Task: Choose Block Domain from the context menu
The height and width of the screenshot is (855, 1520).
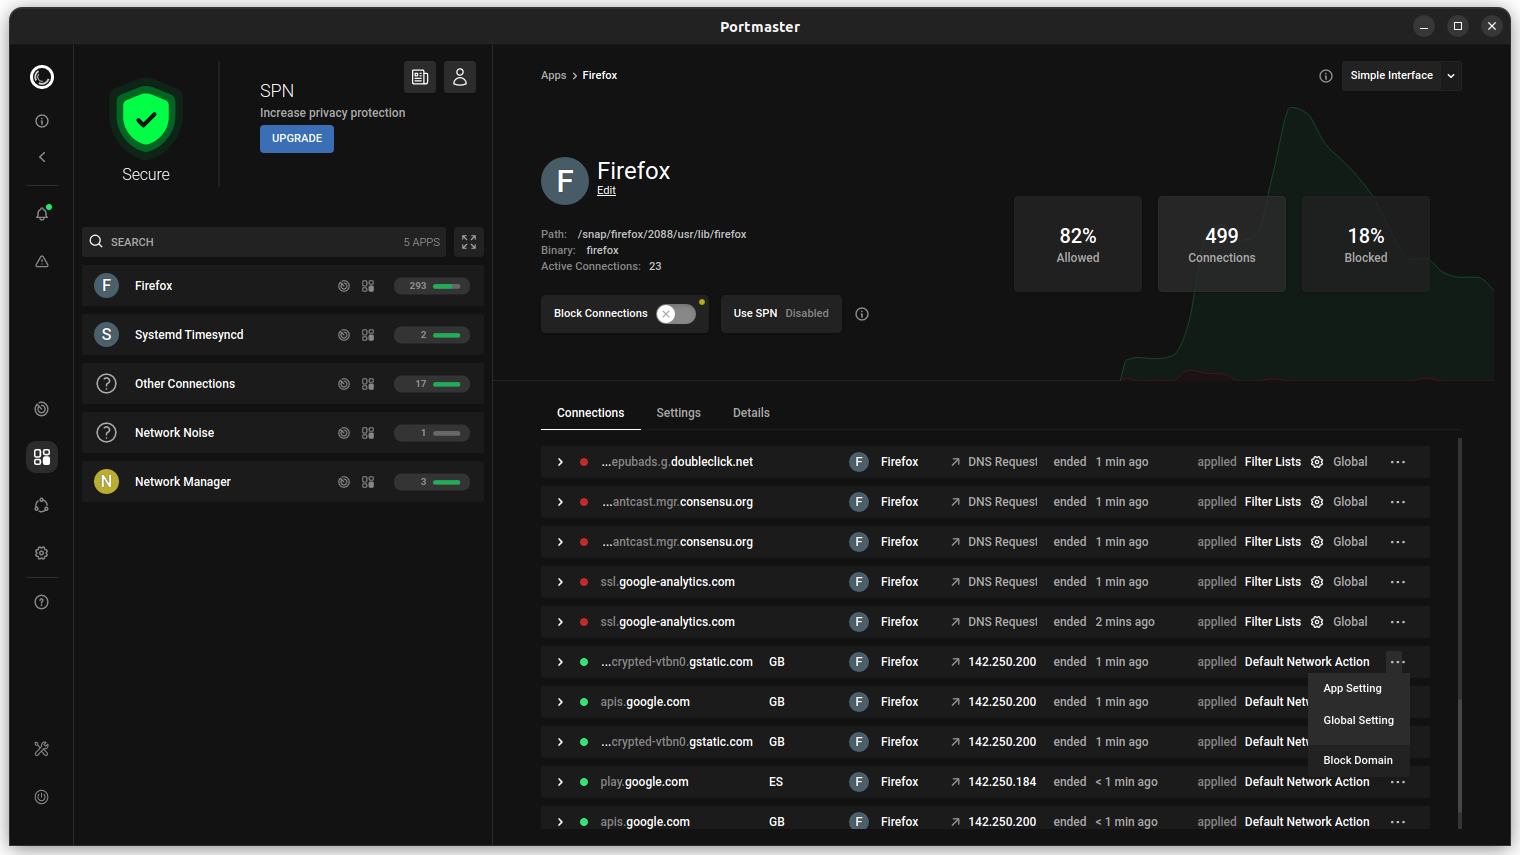Action: pyautogui.click(x=1357, y=760)
